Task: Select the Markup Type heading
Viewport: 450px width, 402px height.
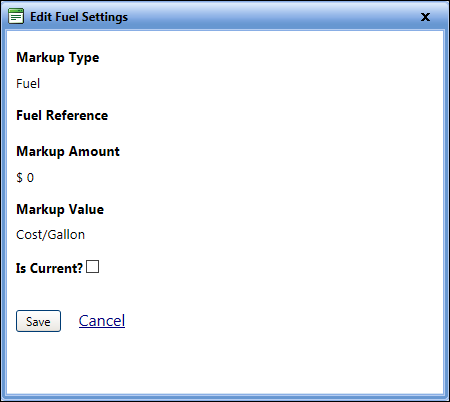Action: 58,58
